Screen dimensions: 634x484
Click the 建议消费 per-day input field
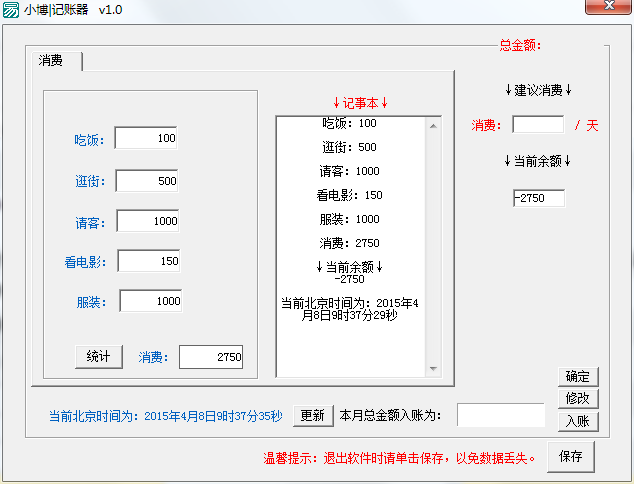click(x=538, y=125)
